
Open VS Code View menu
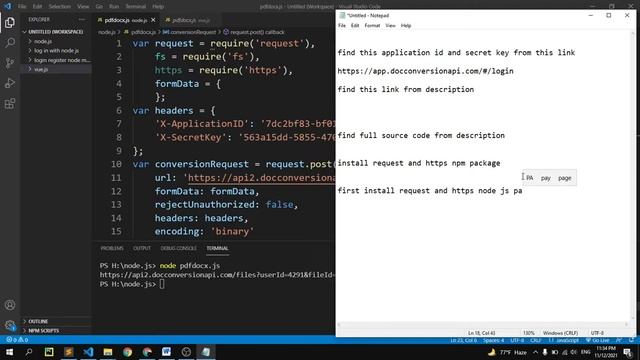point(83,7)
